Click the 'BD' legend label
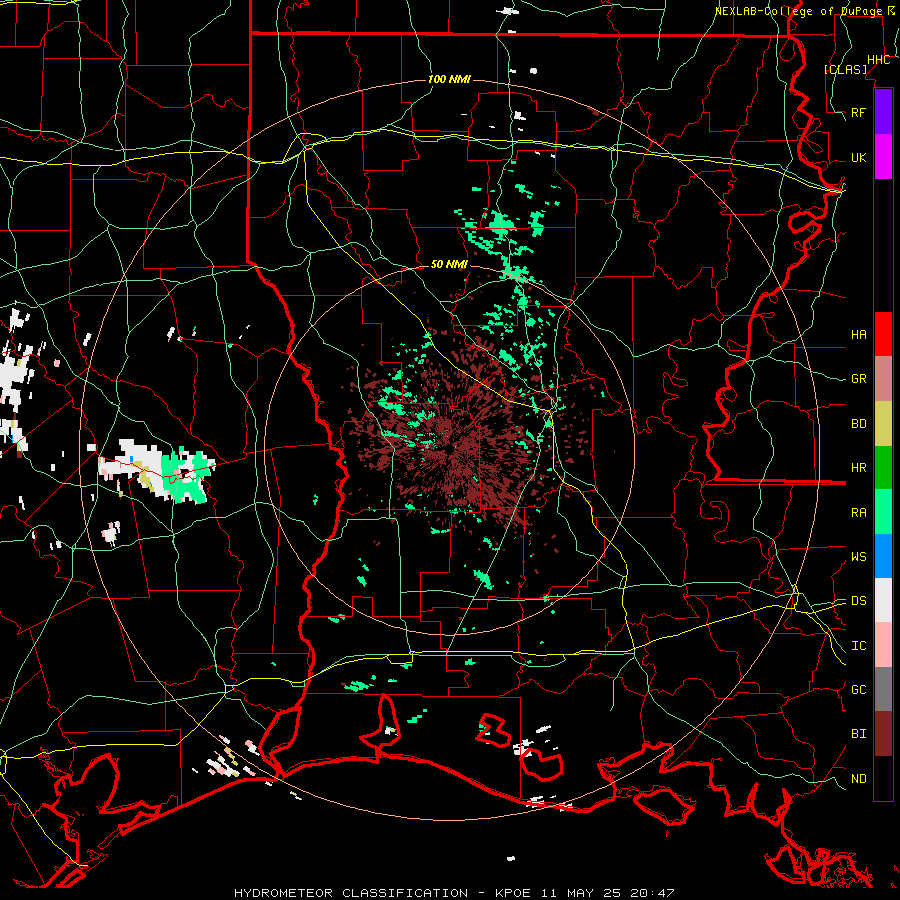 859,424
